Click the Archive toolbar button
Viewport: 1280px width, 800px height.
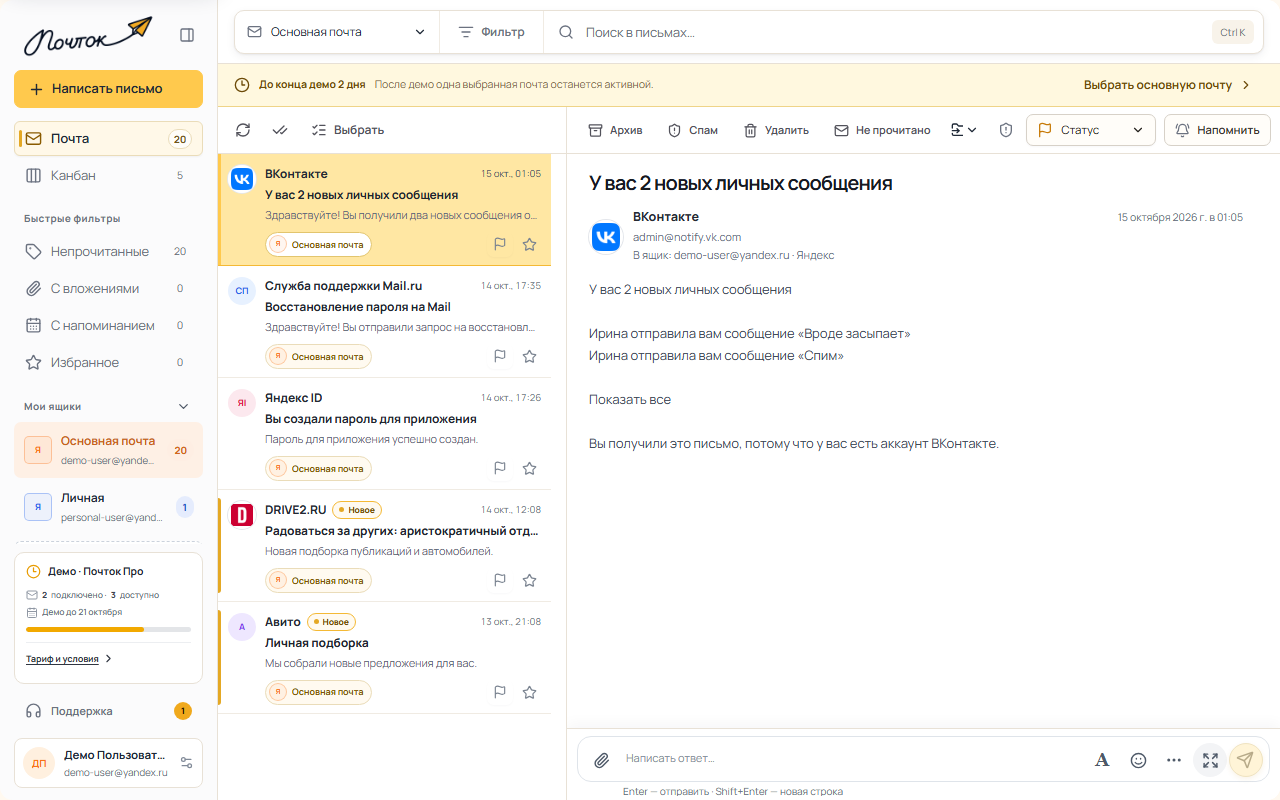pyautogui.click(x=615, y=130)
